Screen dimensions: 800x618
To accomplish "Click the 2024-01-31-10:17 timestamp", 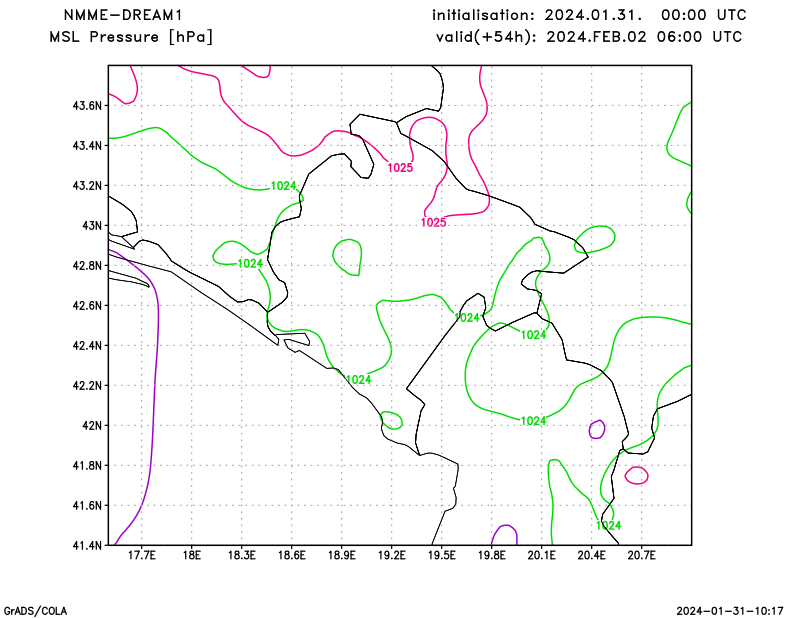I will [730, 611].
